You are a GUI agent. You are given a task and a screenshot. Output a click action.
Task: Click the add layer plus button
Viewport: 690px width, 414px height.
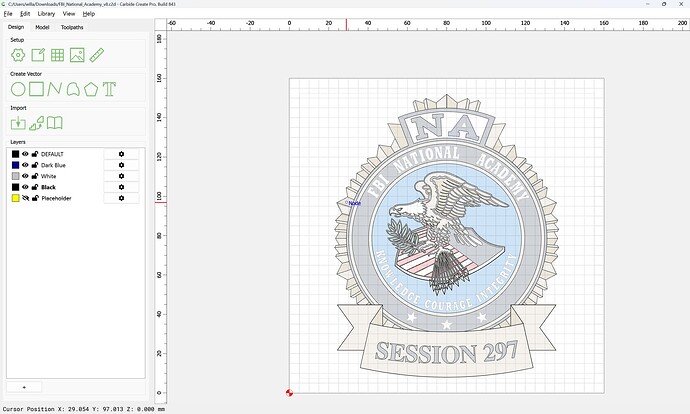(24, 387)
